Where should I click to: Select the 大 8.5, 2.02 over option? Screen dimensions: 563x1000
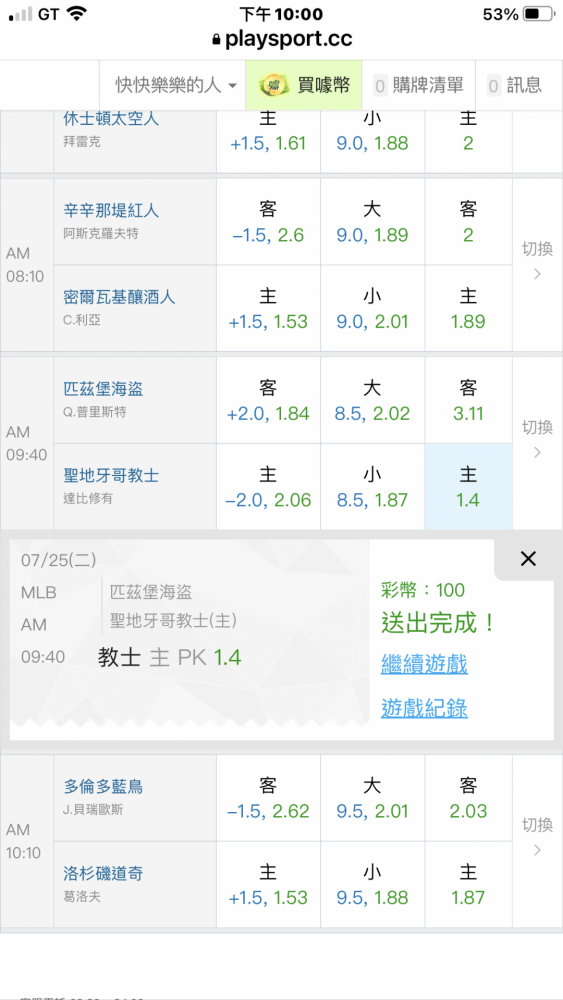point(372,401)
